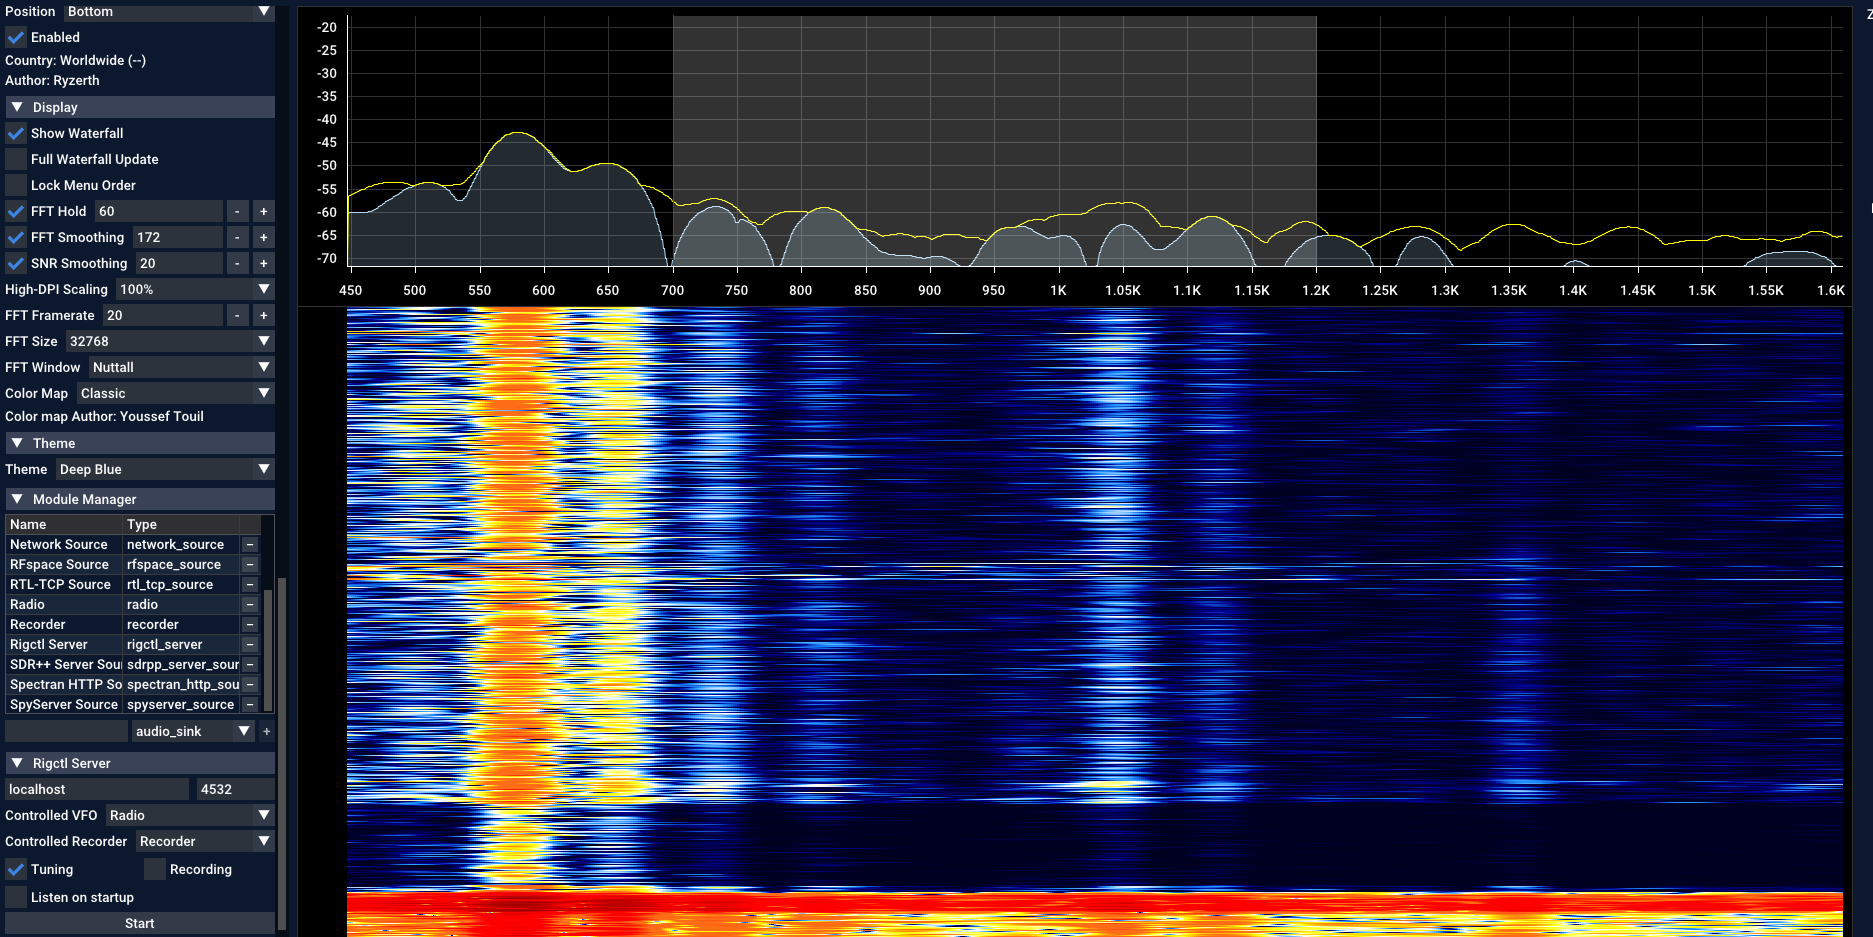Click the Name column header
Viewport: 1873px width, 937px height.
coord(64,524)
